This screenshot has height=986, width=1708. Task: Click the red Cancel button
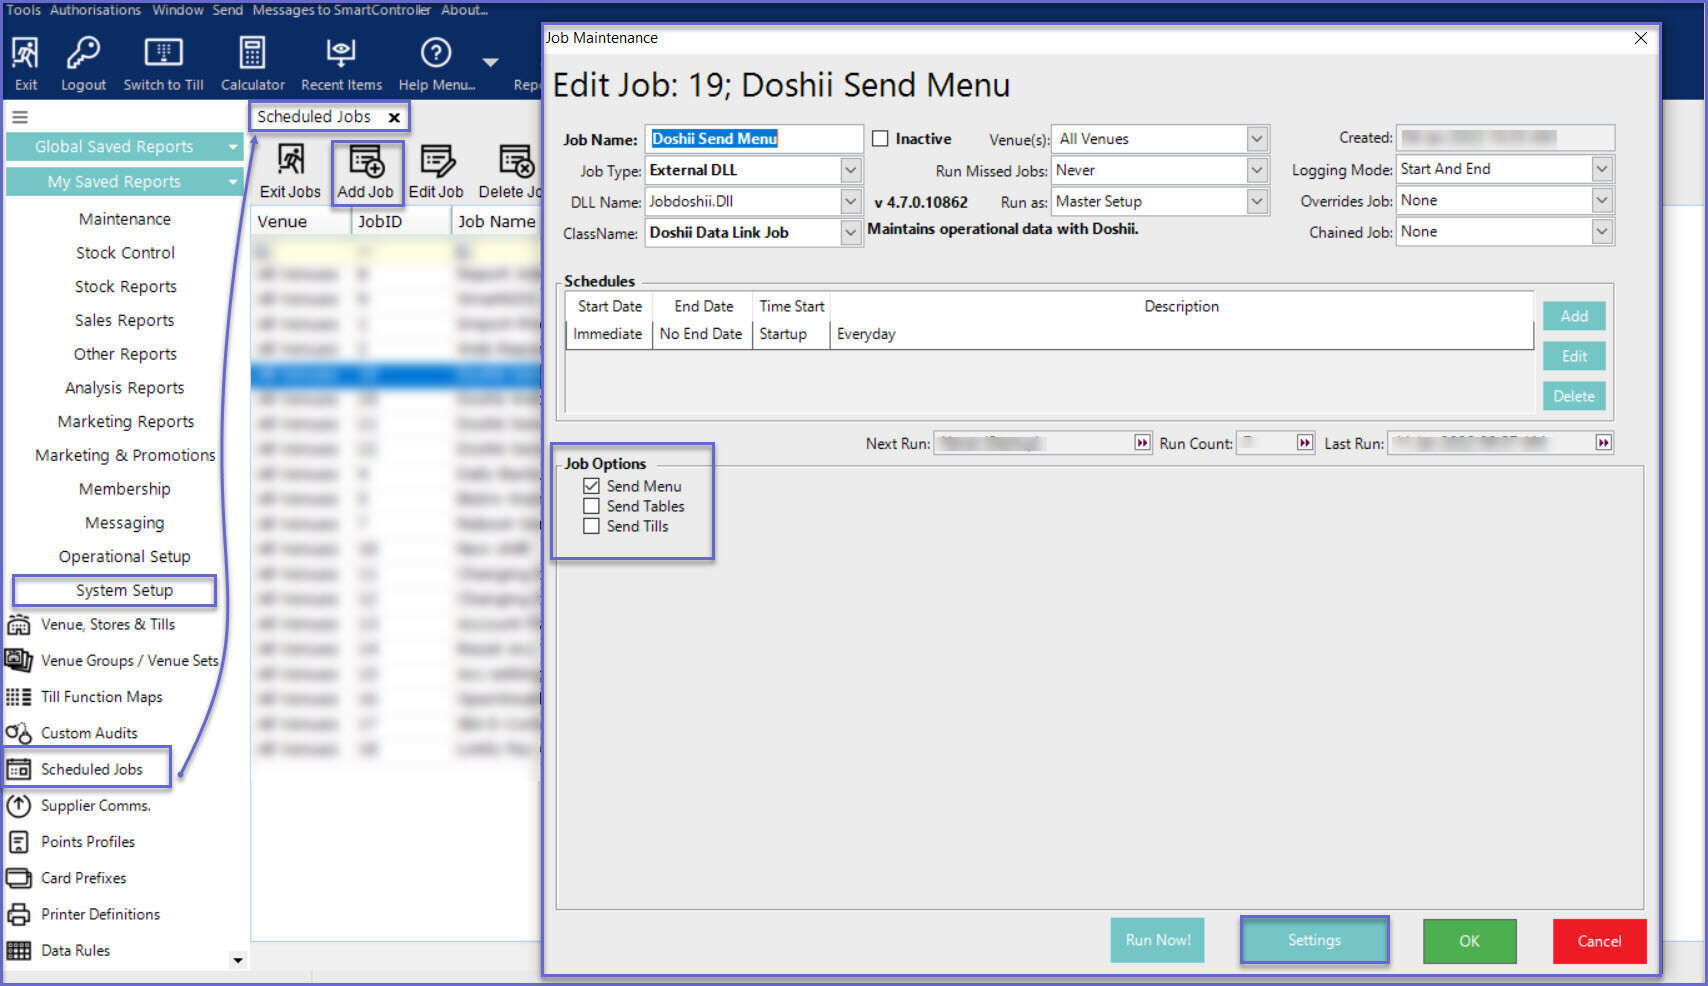point(1599,941)
